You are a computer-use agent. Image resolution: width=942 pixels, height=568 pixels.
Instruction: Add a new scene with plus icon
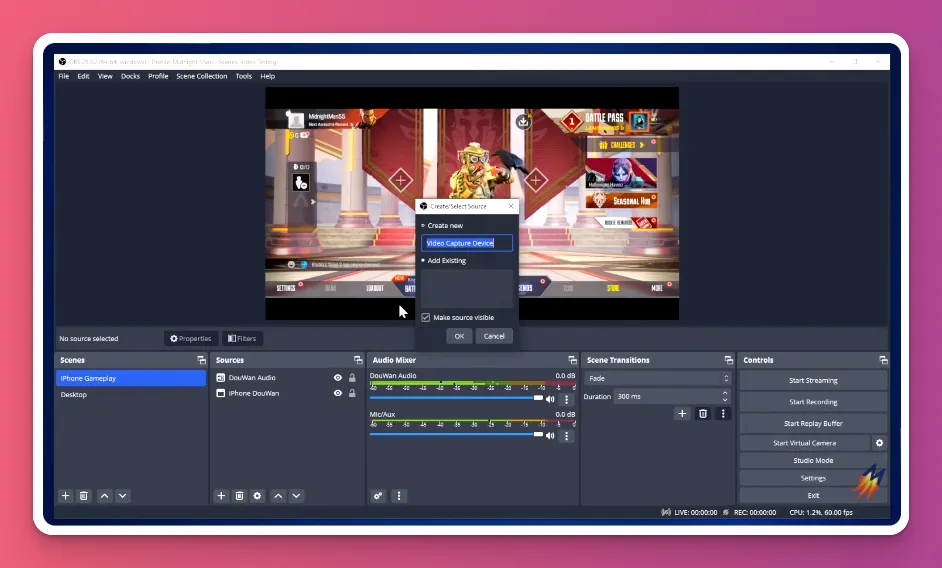65,496
